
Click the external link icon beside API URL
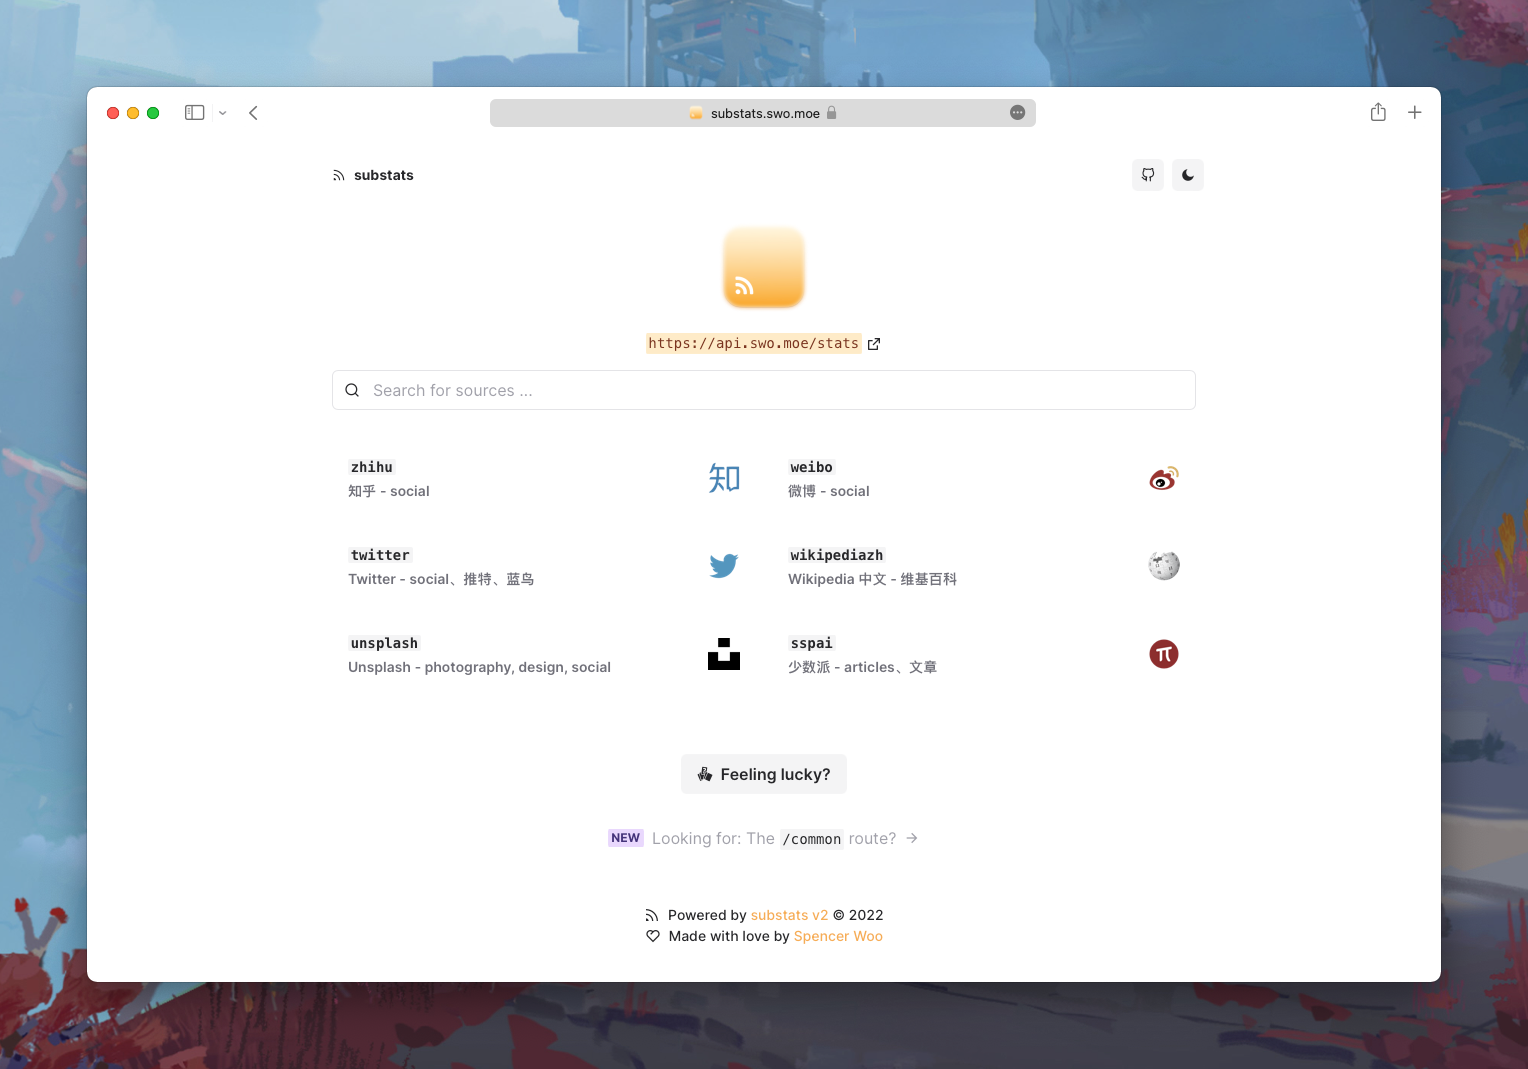pos(874,344)
